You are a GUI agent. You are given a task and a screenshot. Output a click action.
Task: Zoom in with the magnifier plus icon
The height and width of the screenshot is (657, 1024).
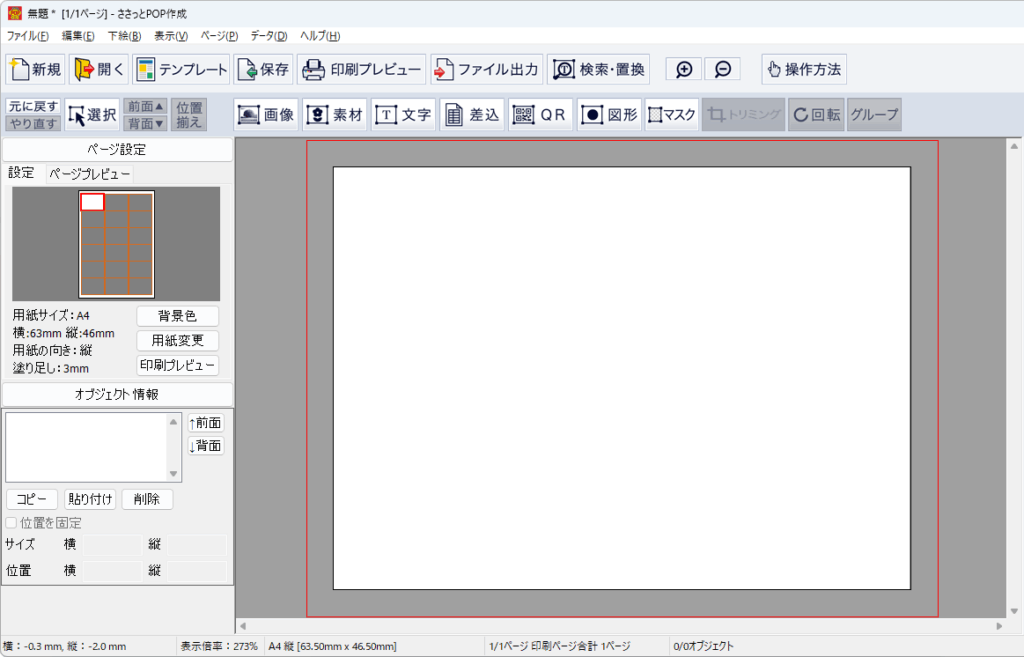click(684, 69)
